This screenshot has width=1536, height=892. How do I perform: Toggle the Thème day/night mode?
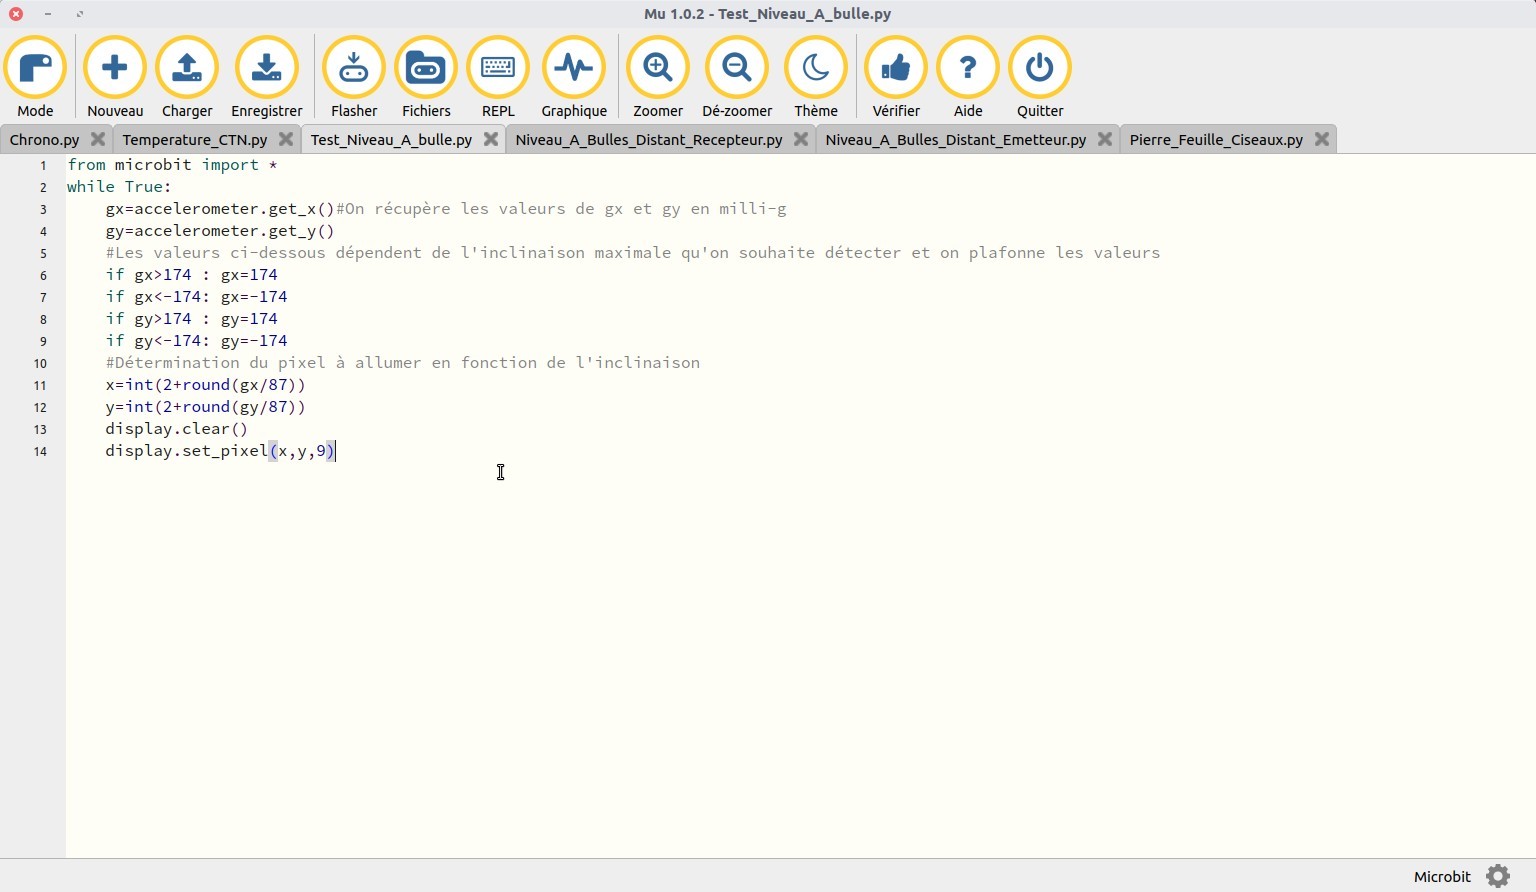point(816,69)
